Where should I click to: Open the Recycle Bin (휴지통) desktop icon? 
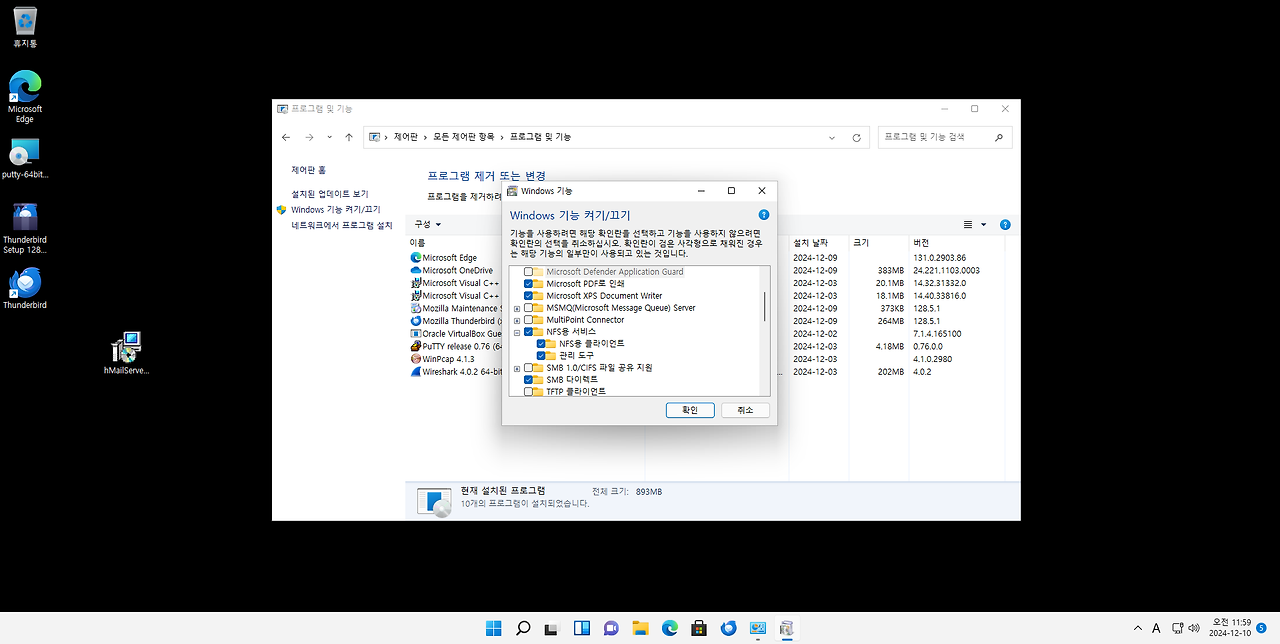click(x=25, y=26)
